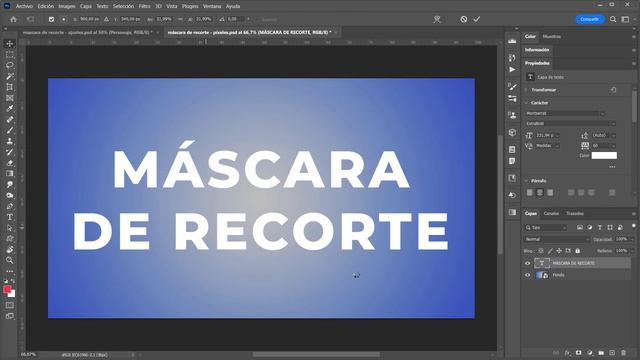Select the Rectangular Marquee tool
Image resolution: width=640 pixels, height=360 pixels.
pos(10,55)
